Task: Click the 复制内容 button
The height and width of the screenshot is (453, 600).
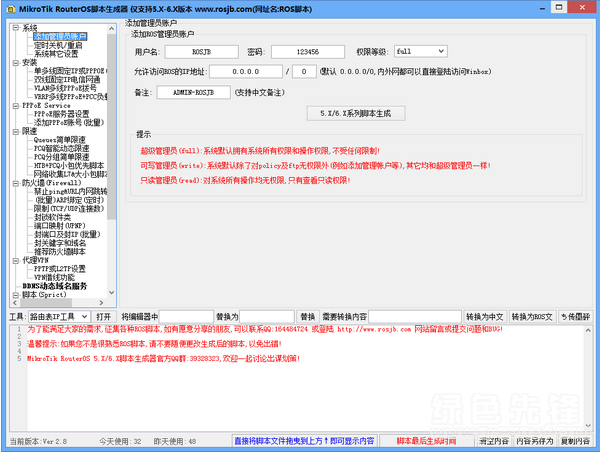Action: point(575,441)
